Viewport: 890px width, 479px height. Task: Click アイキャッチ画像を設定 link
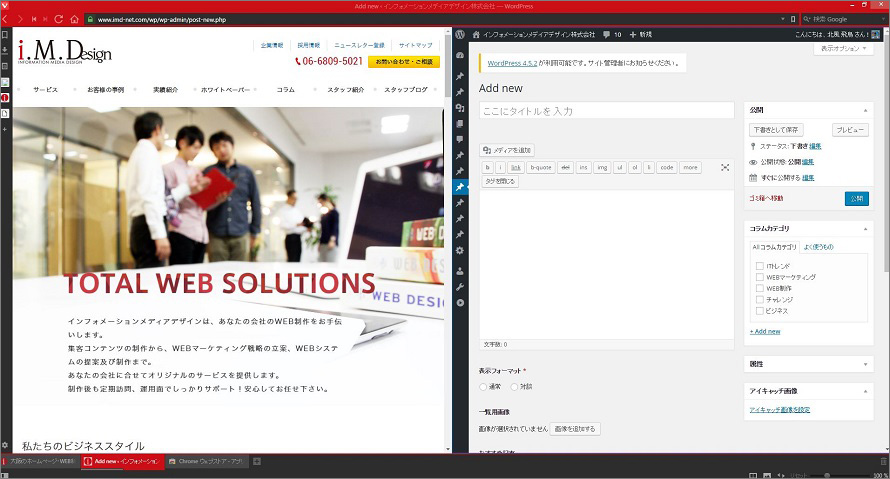[779, 410]
